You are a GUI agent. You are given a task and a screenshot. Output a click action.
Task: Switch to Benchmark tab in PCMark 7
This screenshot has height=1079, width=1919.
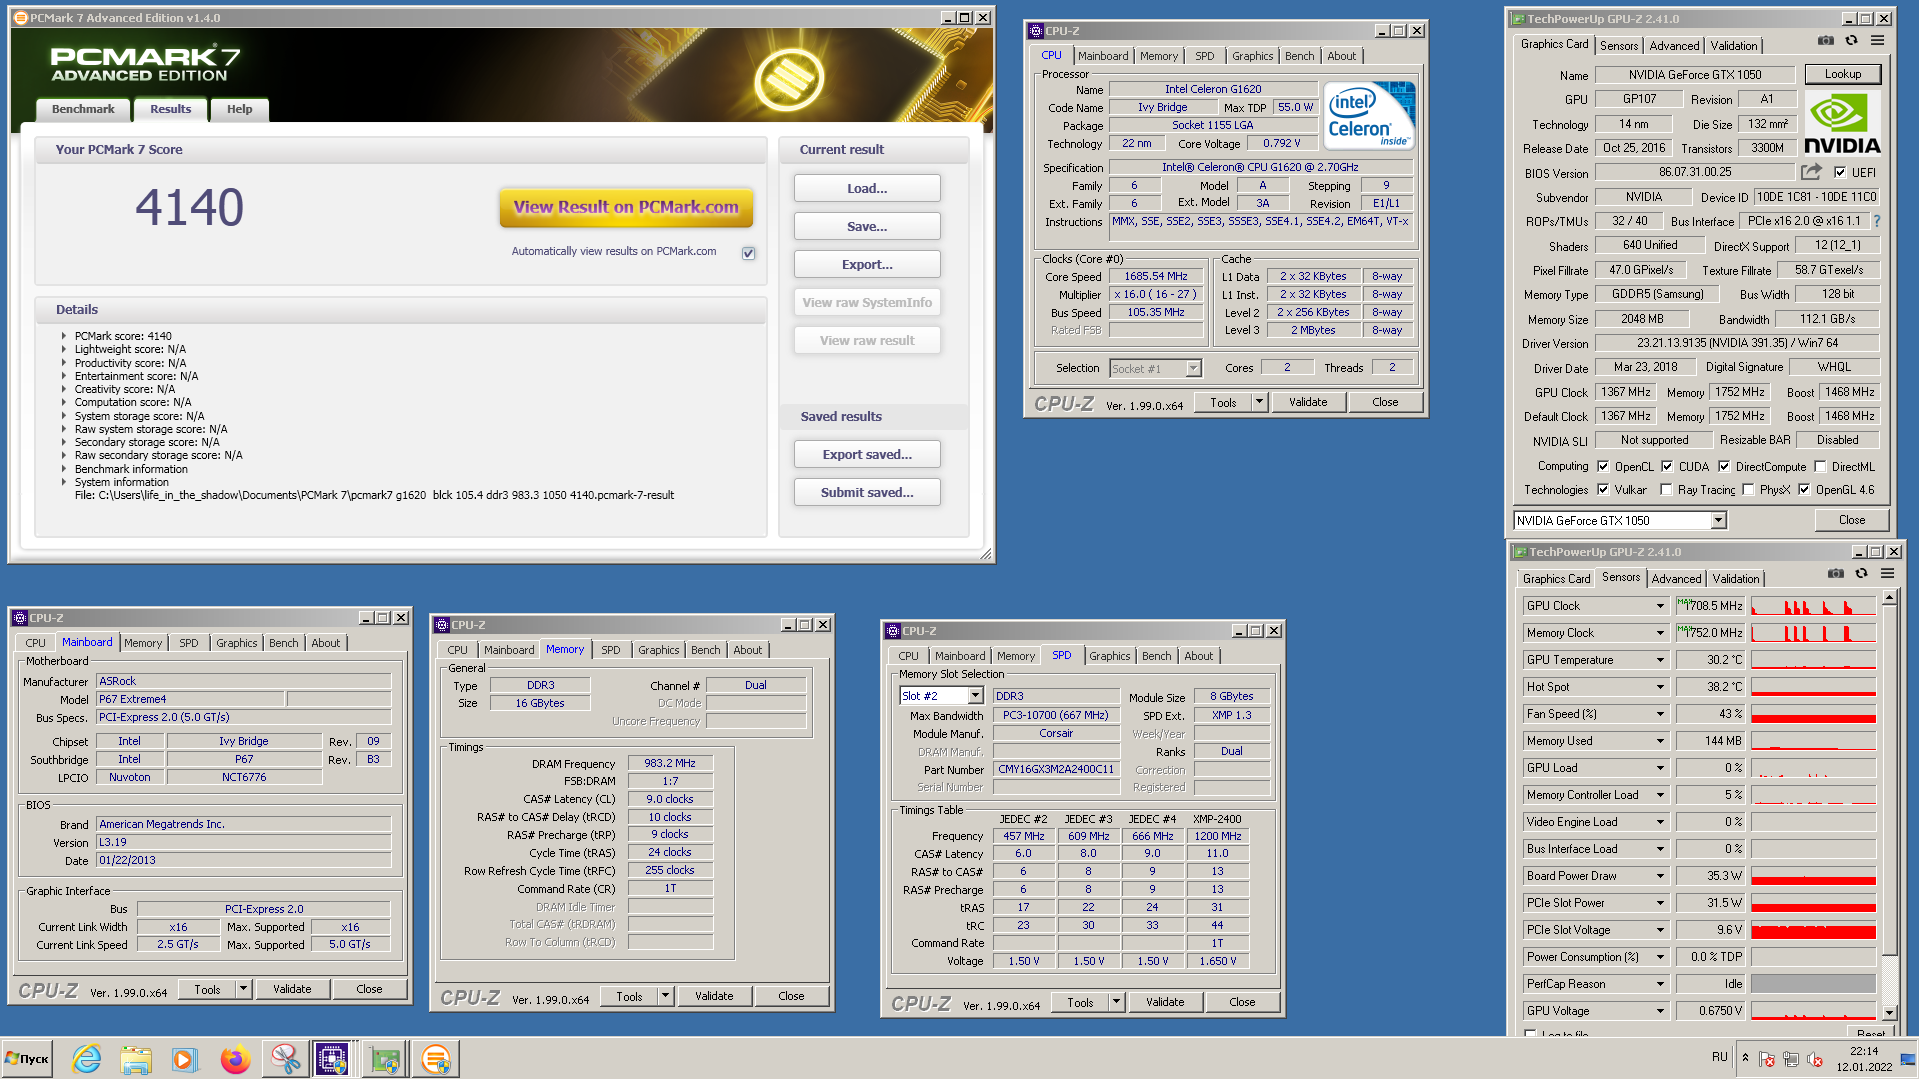point(83,109)
